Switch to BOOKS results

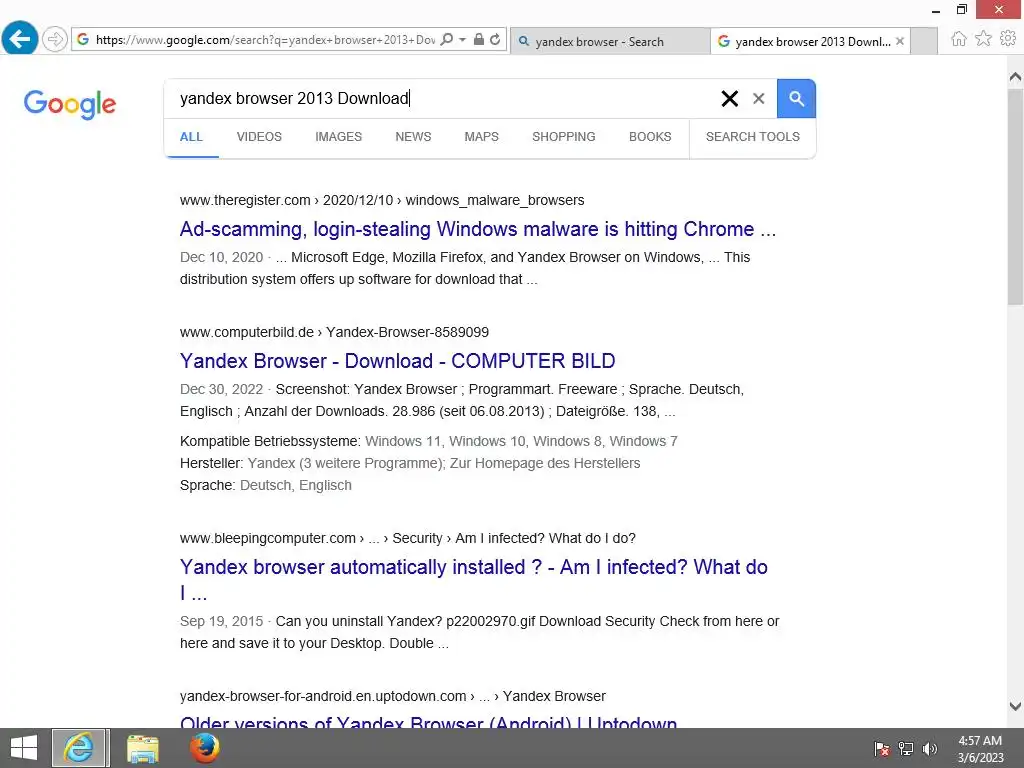pos(650,137)
